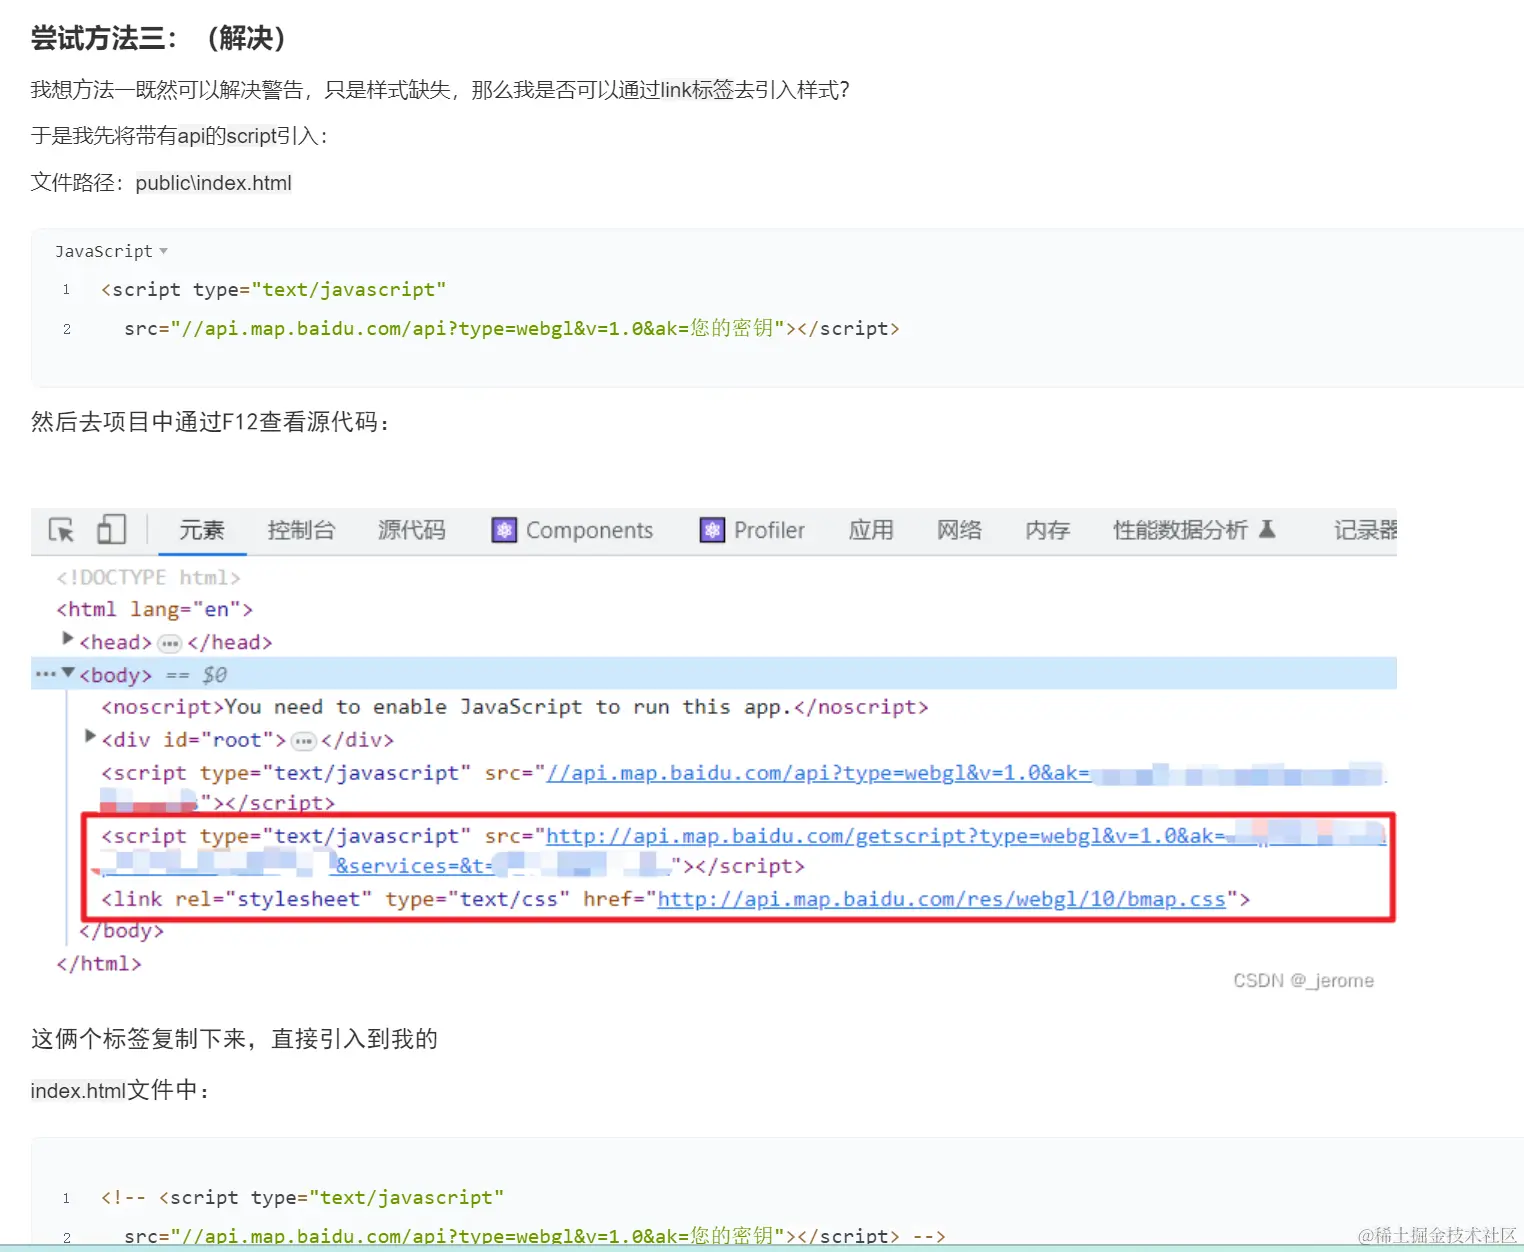Click the paragraph starting 我想方法一既然可以解决警告
The width and height of the screenshot is (1524, 1252).
[440, 90]
